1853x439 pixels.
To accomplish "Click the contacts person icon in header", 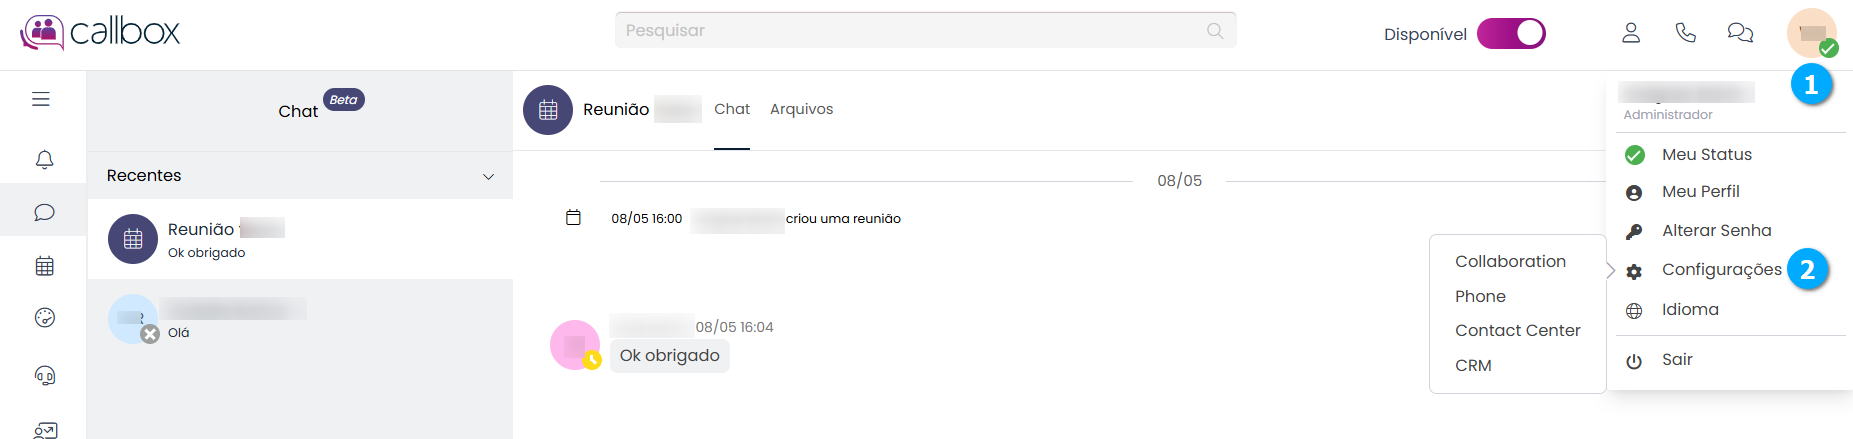I will [x=1631, y=33].
